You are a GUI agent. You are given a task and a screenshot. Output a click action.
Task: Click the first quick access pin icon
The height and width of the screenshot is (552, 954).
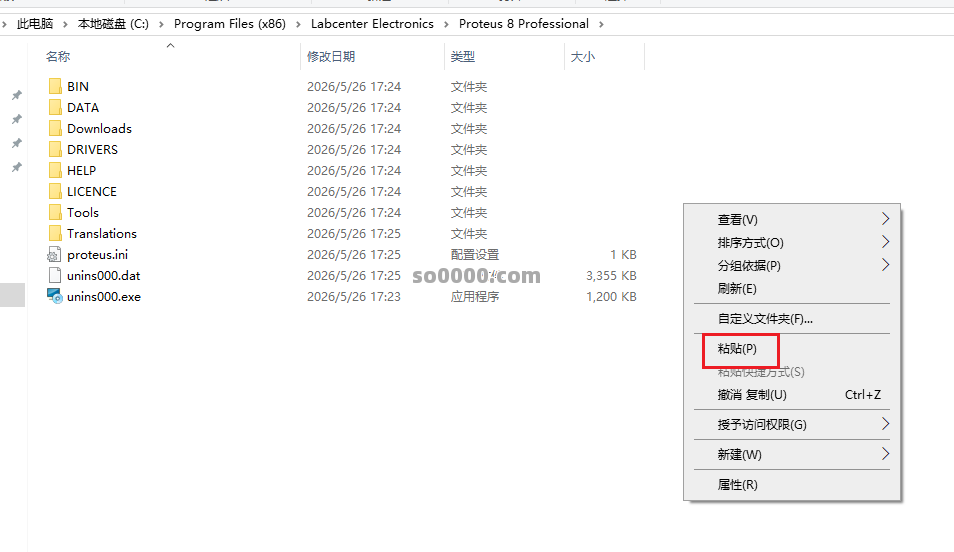pyautogui.click(x=16, y=95)
